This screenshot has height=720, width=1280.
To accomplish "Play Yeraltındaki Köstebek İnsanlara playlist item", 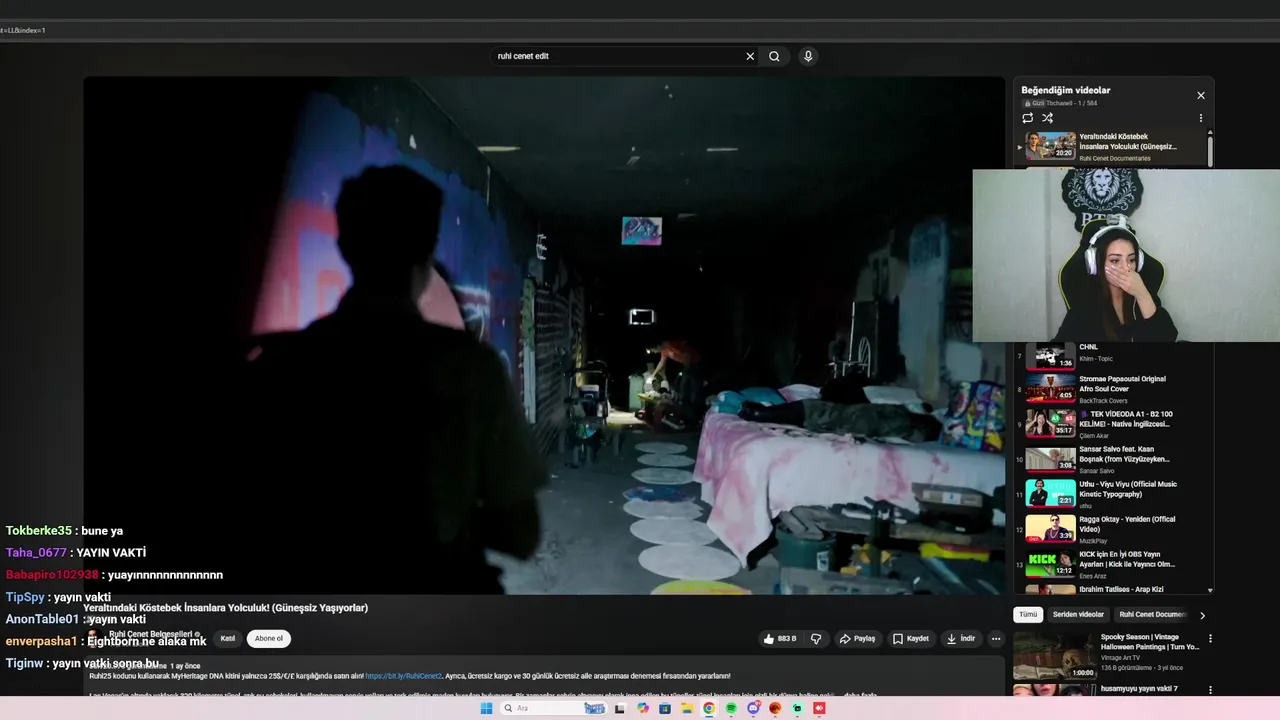I will click(x=1112, y=146).
